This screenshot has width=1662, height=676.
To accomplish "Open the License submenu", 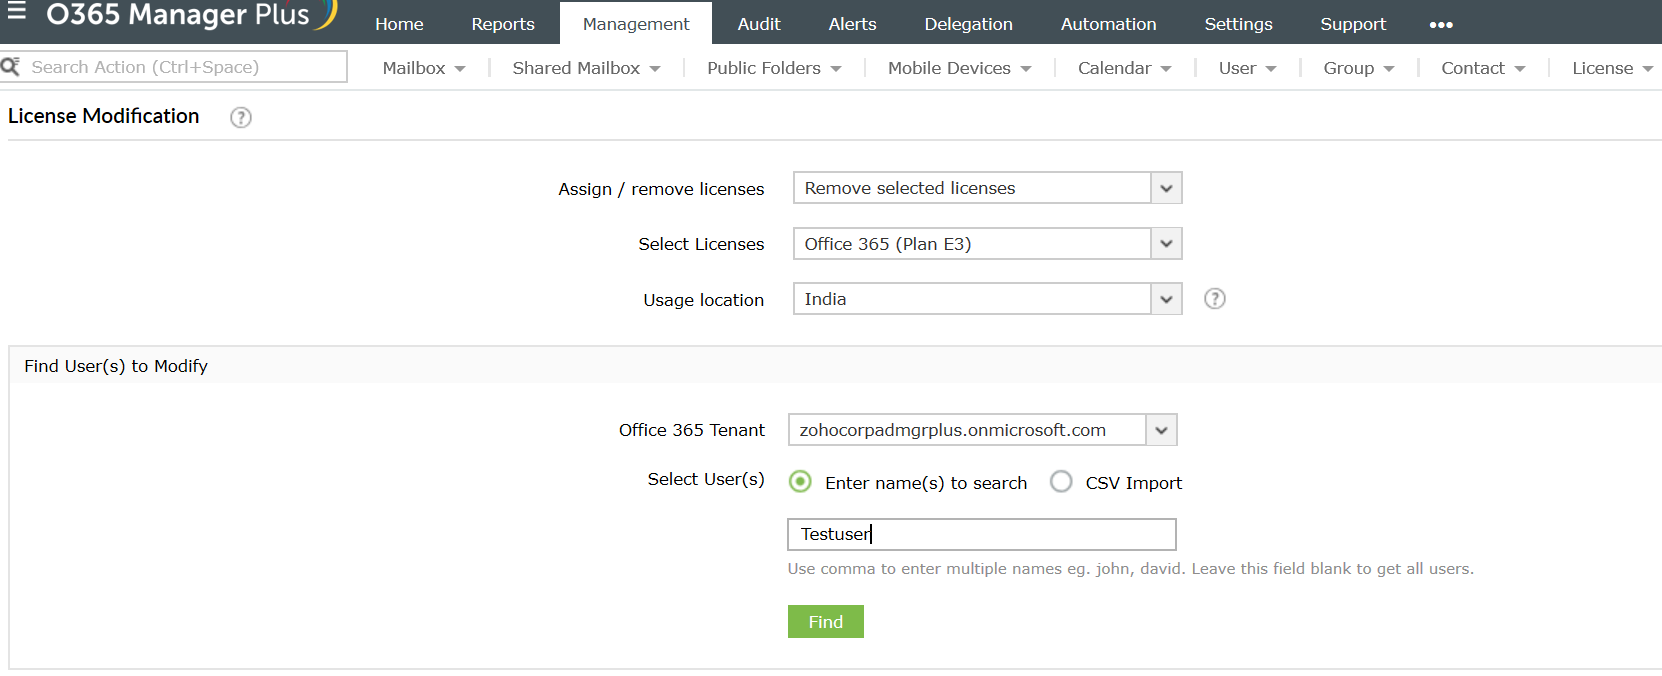I will tap(1612, 68).
